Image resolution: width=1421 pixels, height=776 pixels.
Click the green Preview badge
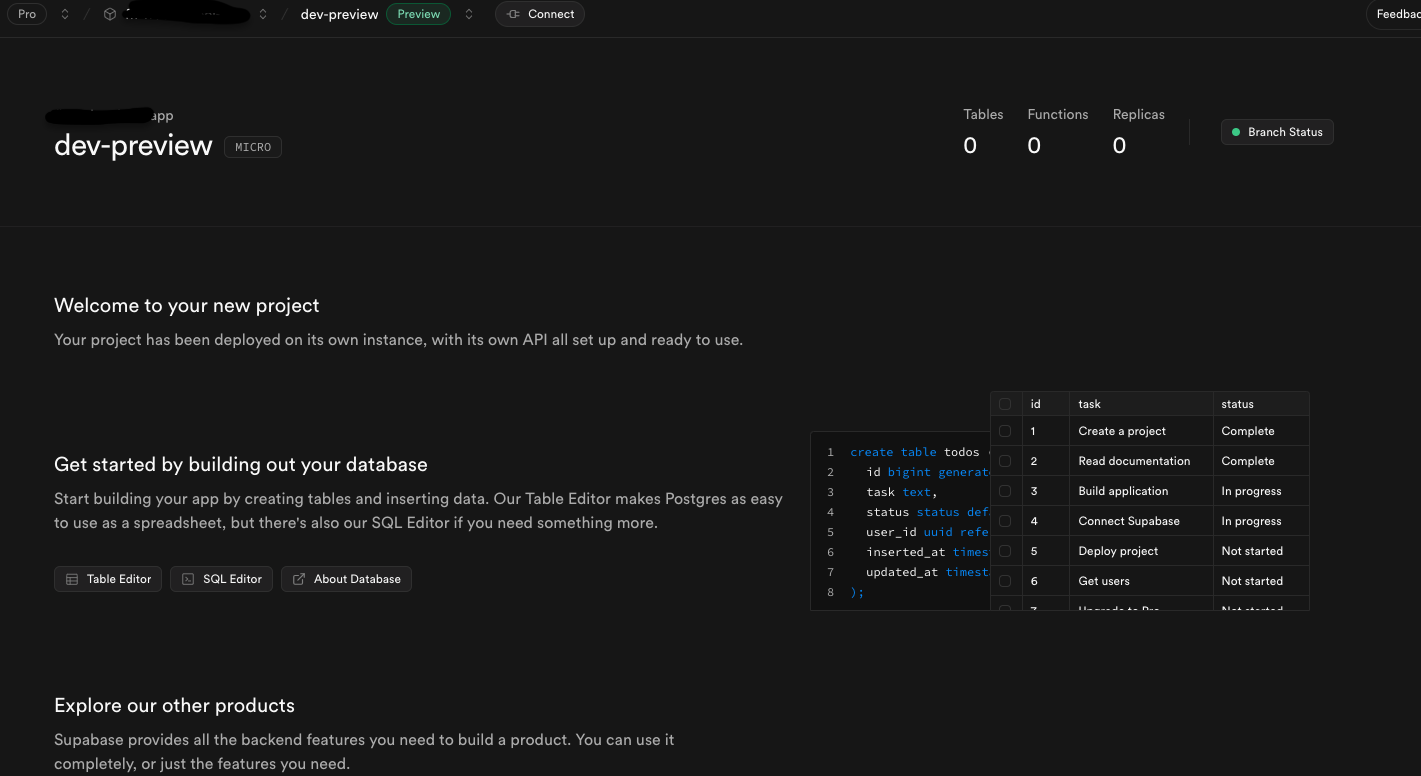tap(419, 14)
